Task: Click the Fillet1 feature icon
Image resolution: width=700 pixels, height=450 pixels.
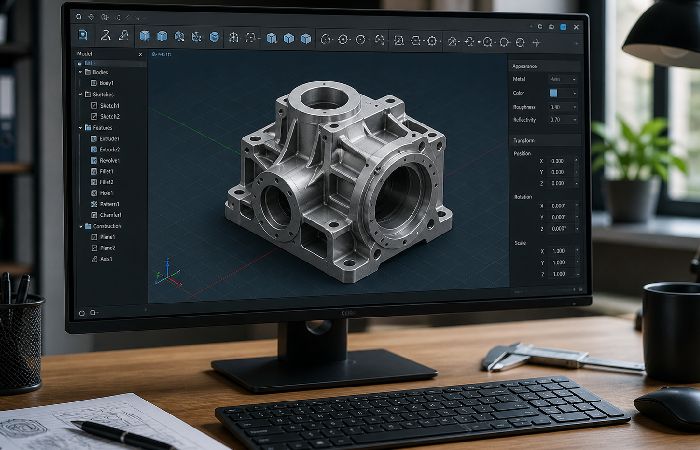Action: click(x=94, y=171)
